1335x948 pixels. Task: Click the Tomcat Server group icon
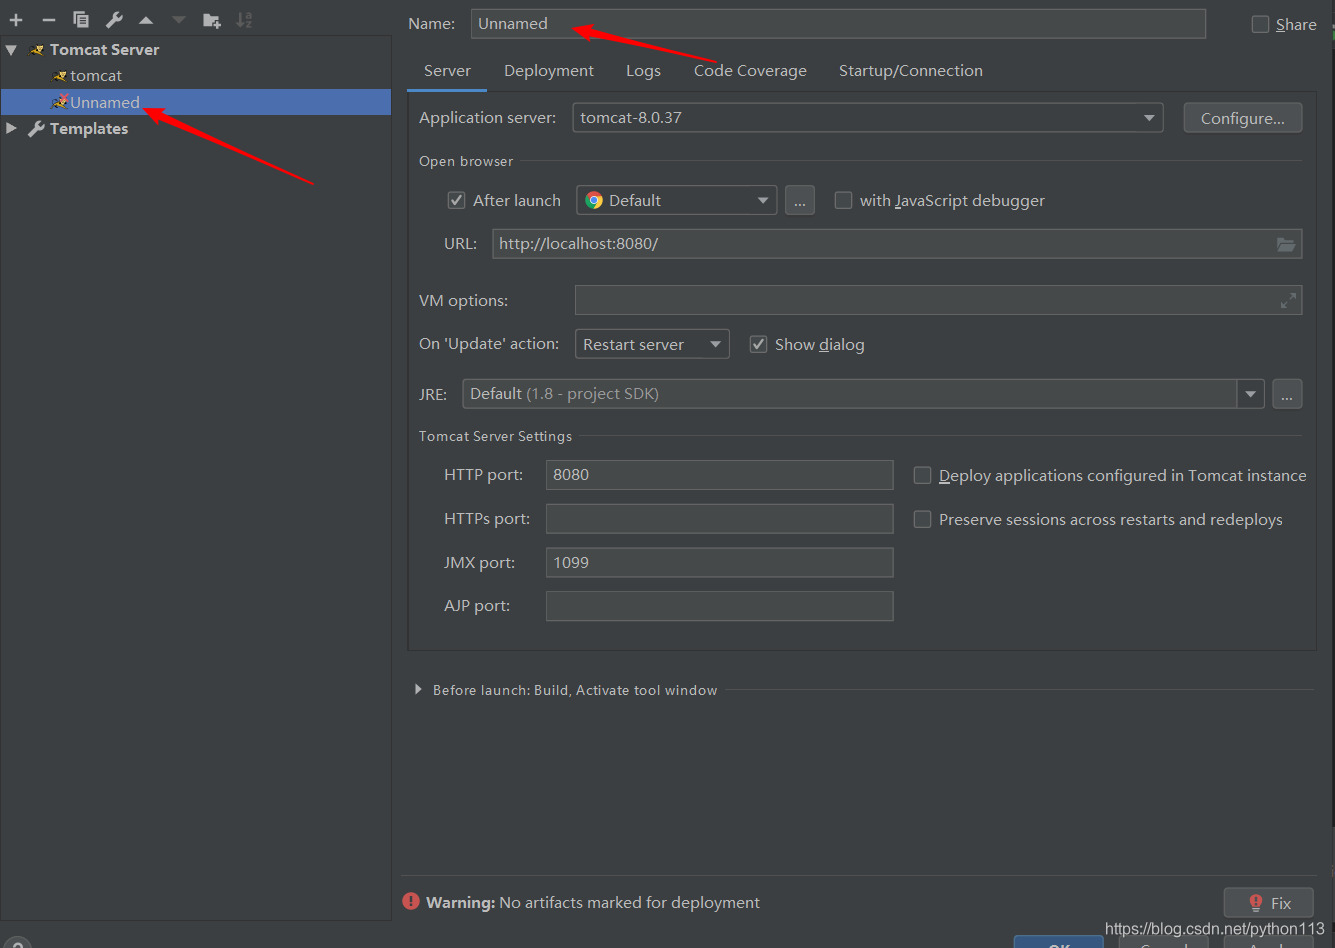38,50
